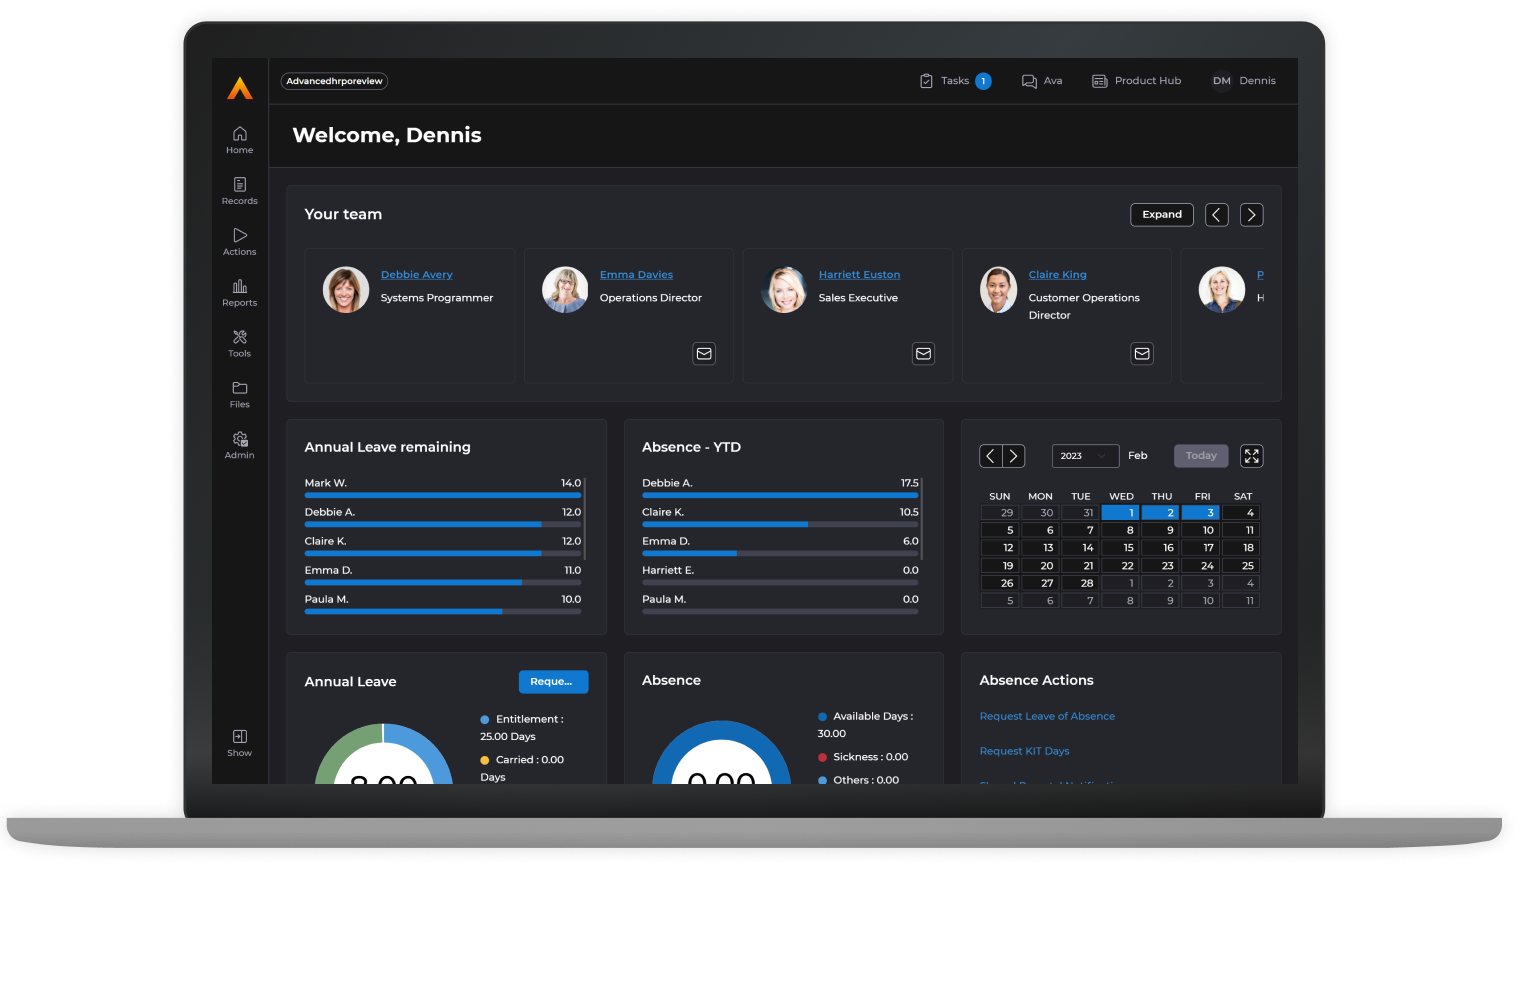Open the Admin settings icon
The image size is (1538, 992).
tap(239, 440)
